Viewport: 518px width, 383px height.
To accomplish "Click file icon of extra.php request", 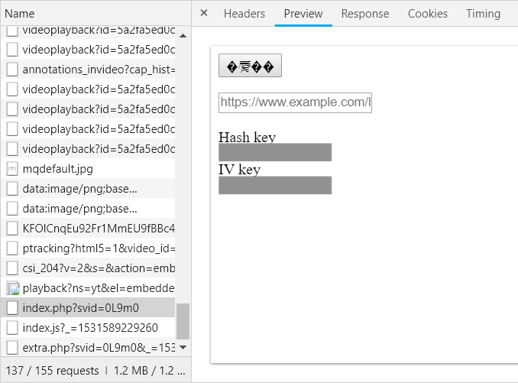I will [x=12, y=348].
